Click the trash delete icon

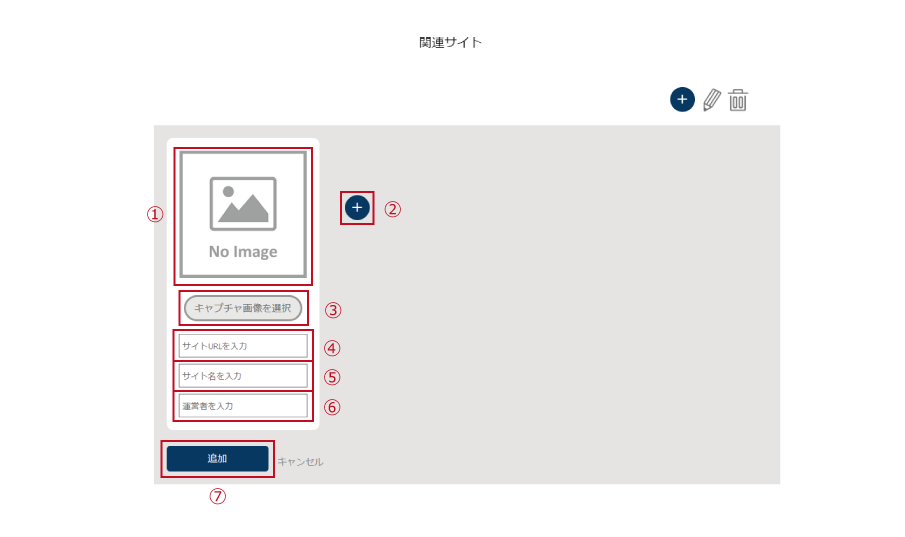click(738, 100)
